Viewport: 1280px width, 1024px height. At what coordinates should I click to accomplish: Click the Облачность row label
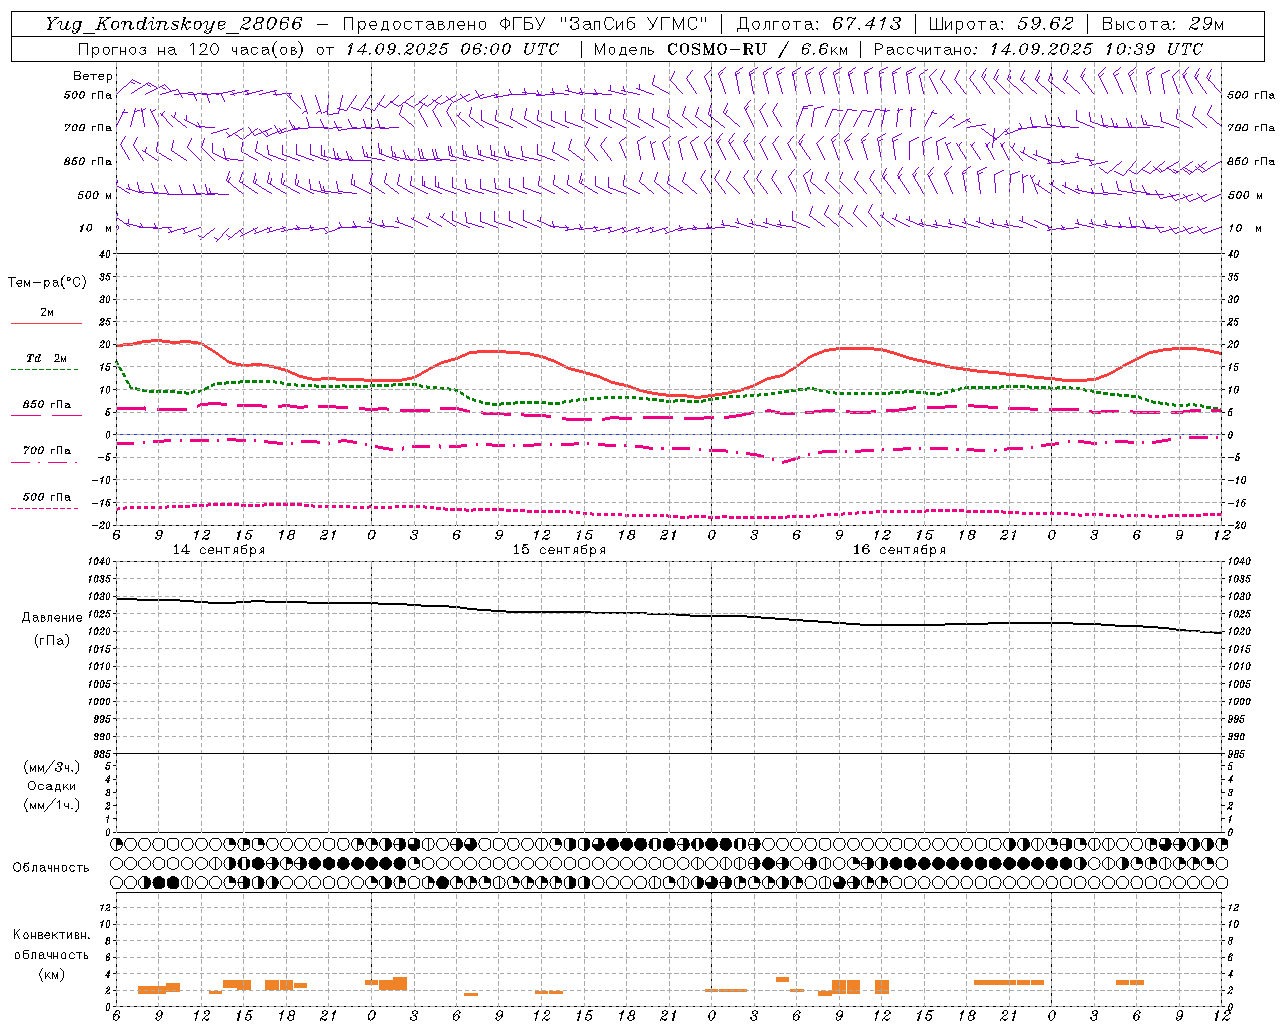[51, 868]
